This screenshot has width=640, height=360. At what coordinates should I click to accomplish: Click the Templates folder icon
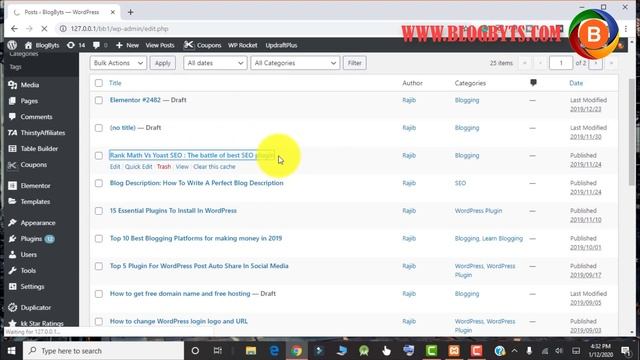point(13,202)
